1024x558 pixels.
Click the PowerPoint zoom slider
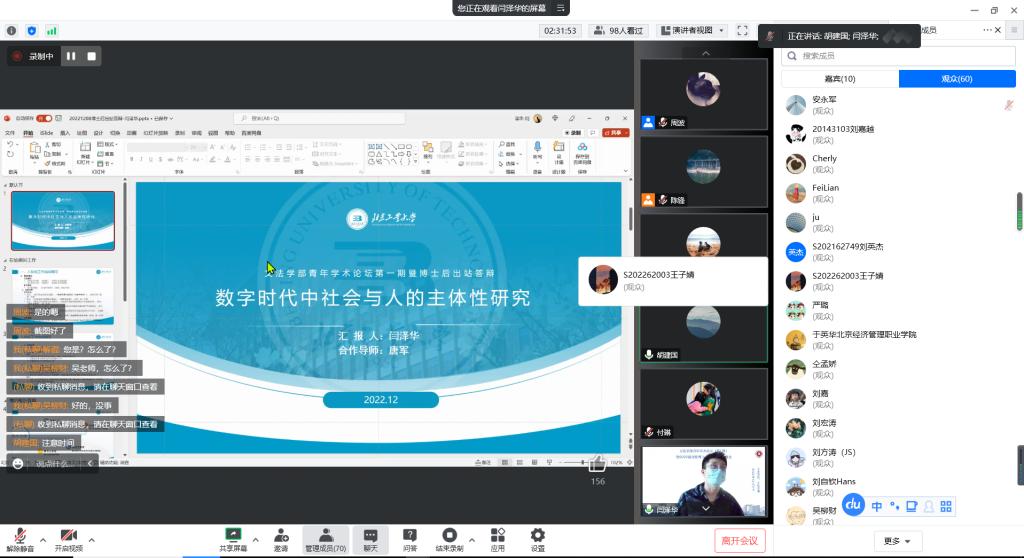pos(583,462)
